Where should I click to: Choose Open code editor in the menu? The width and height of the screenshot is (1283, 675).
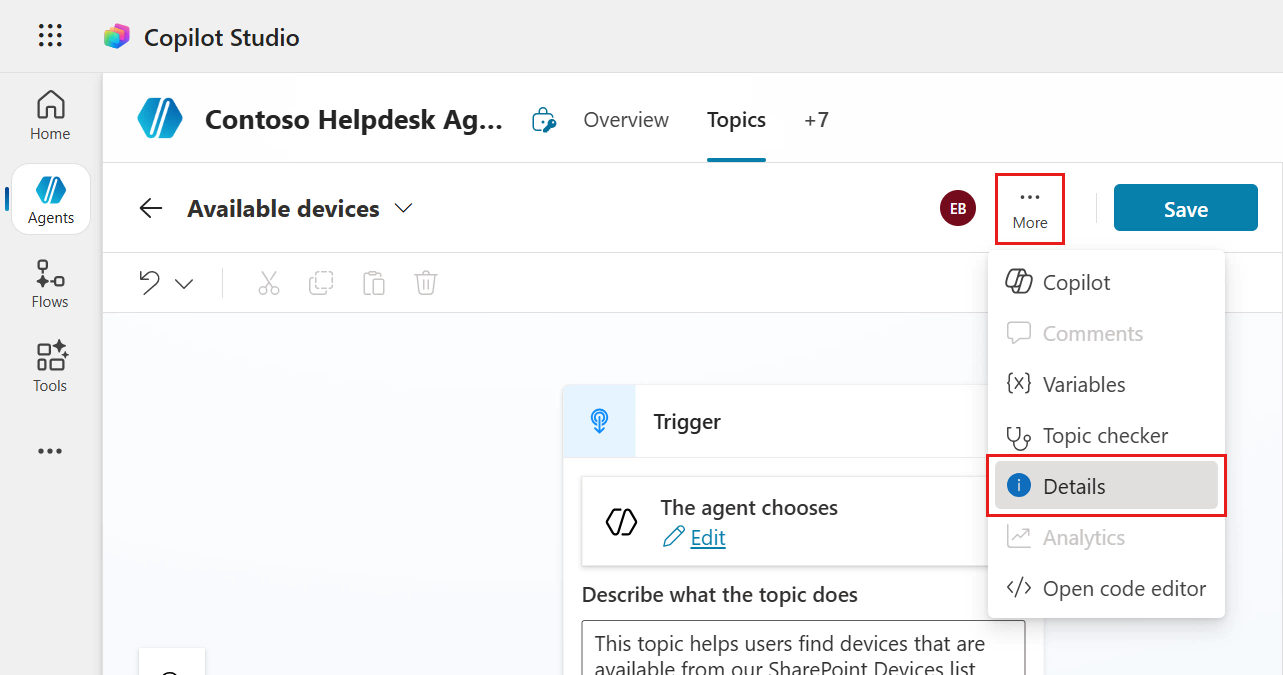(x=1124, y=588)
